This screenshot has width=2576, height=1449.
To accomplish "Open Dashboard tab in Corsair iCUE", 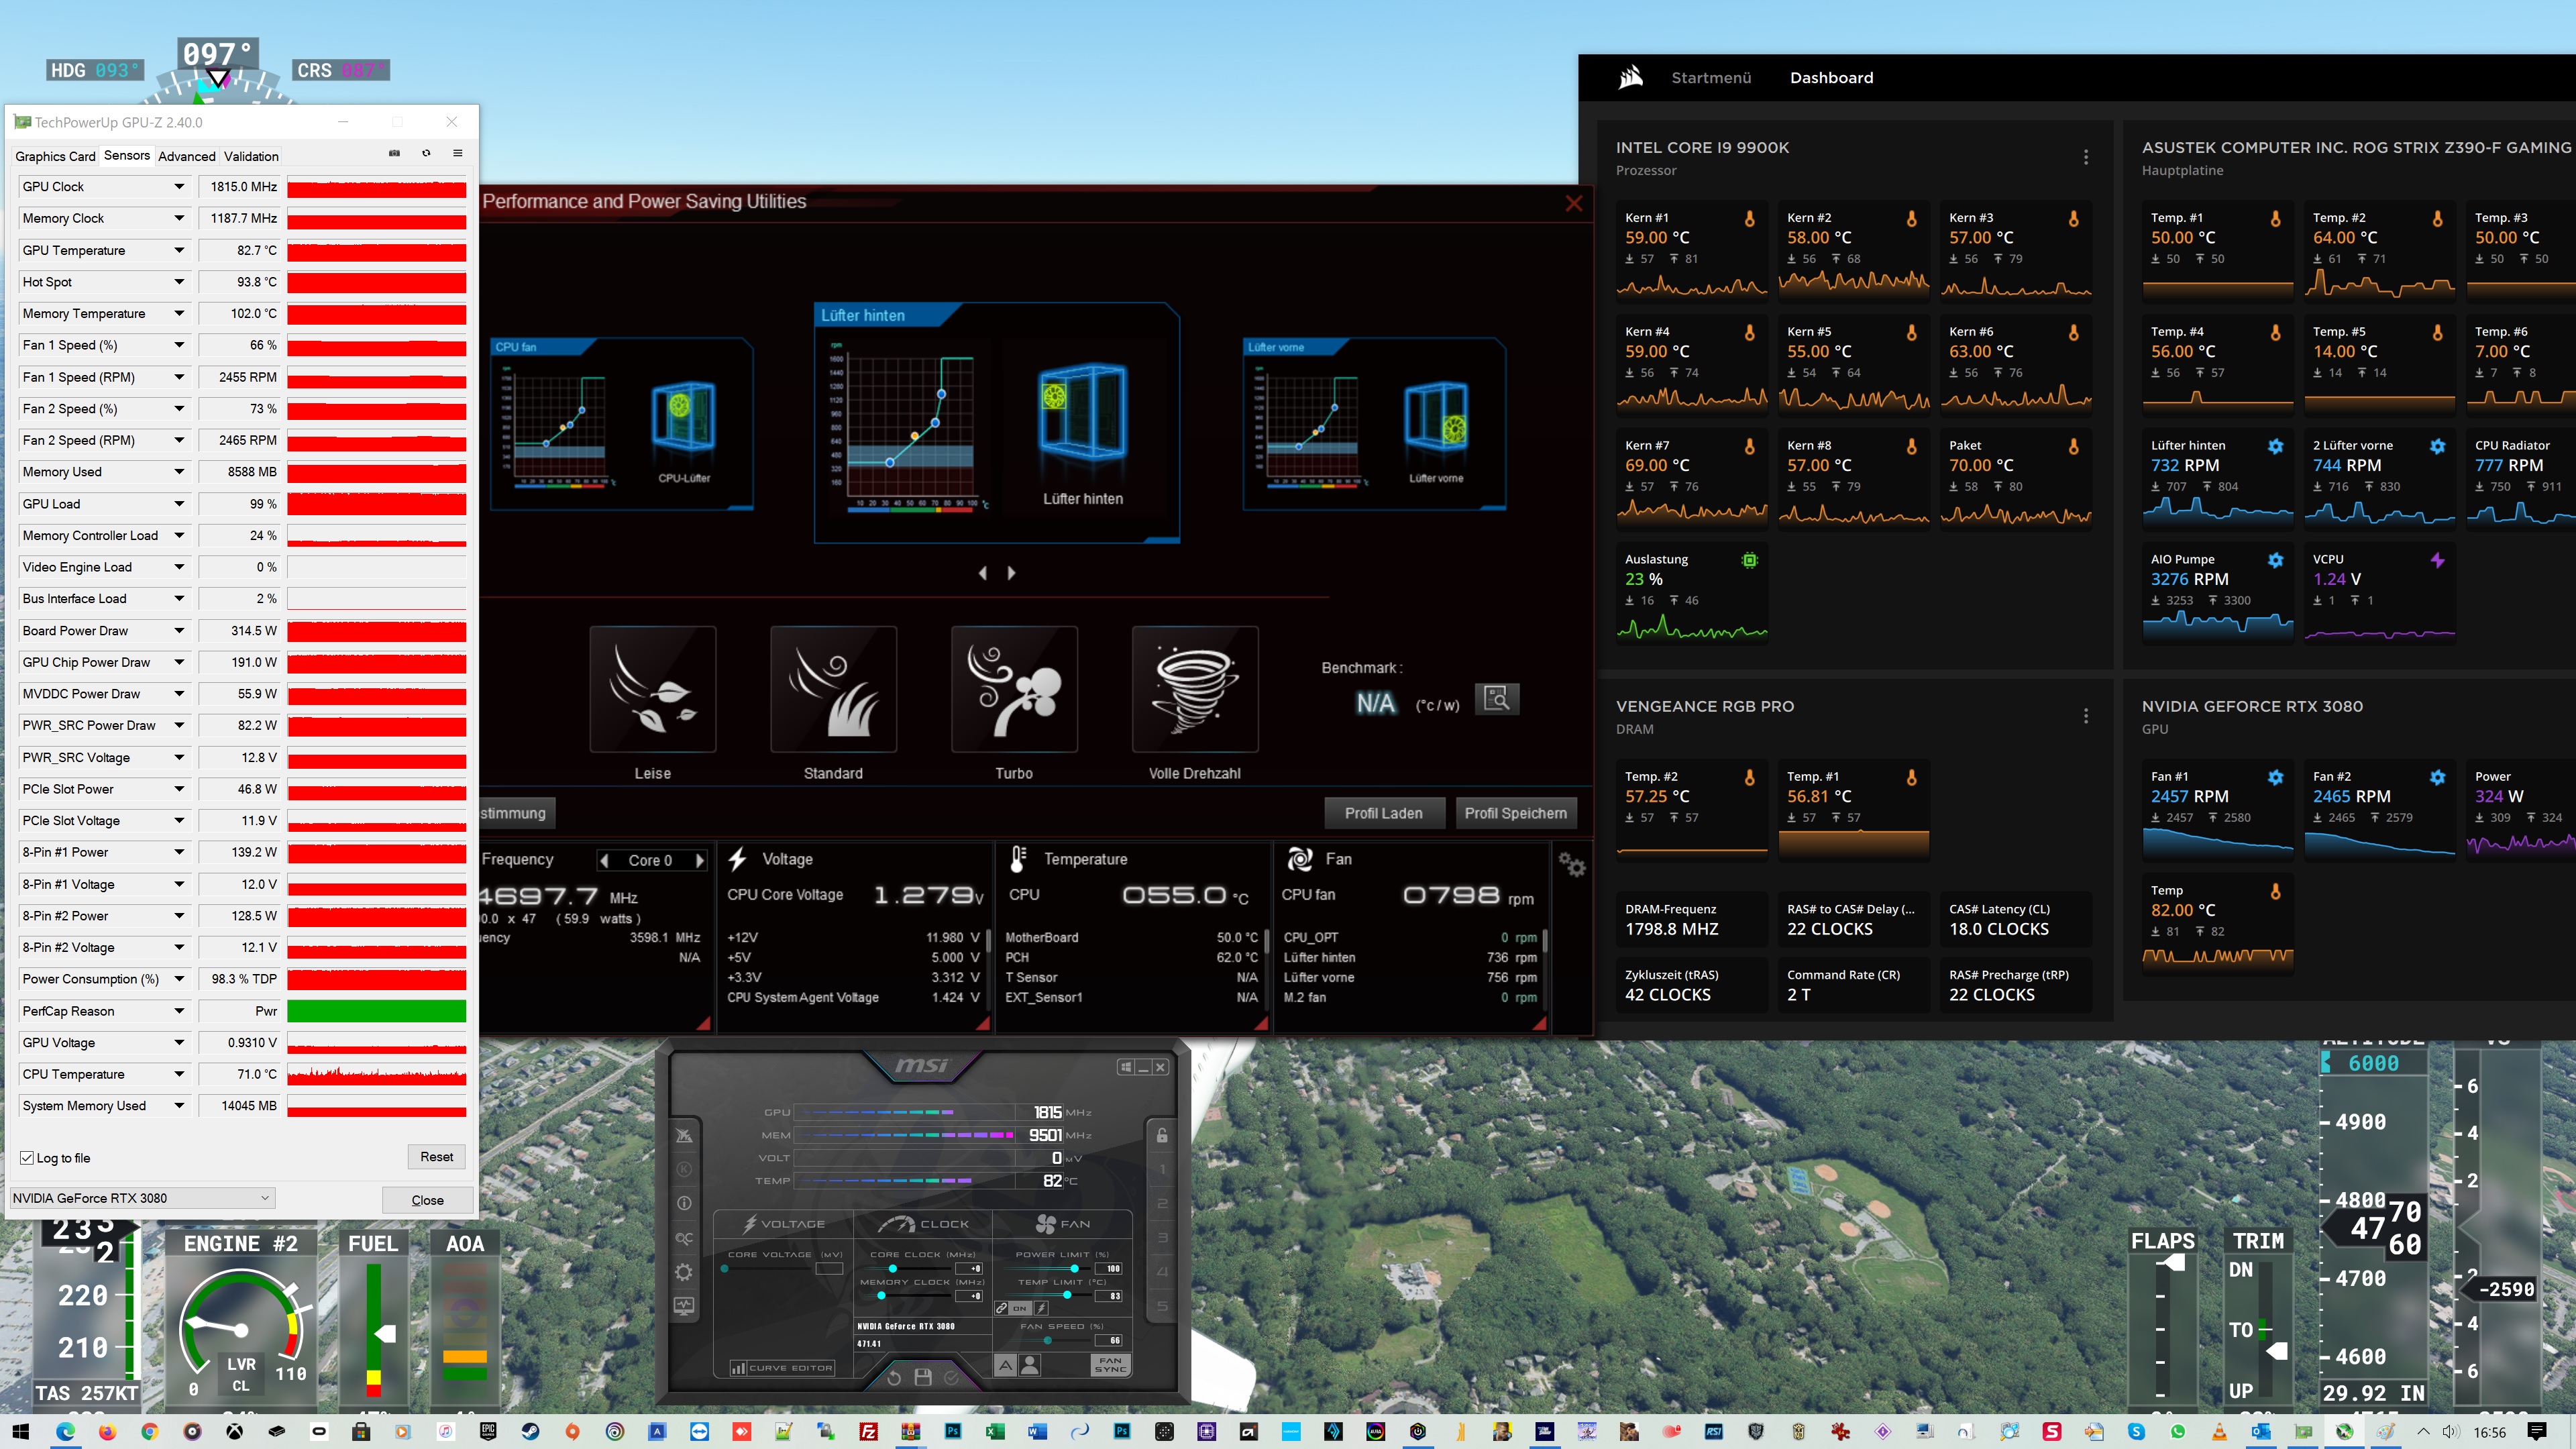I will (x=1831, y=77).
